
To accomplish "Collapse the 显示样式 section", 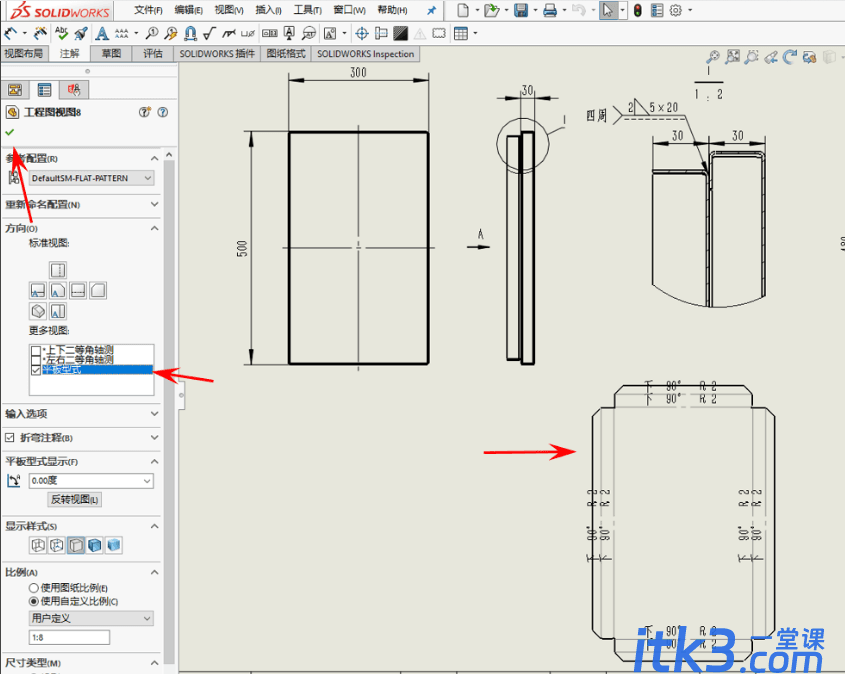I will pos(155,526).
